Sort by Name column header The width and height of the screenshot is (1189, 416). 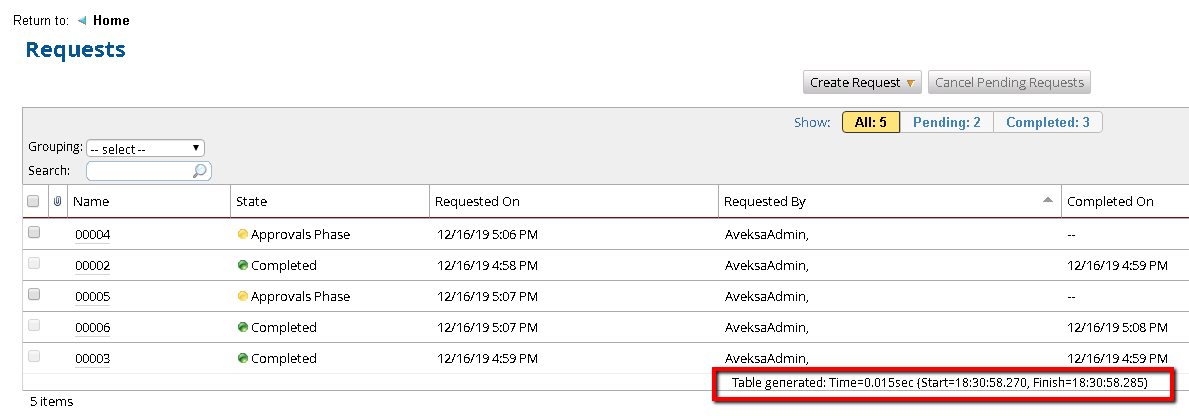click(92, 202)
